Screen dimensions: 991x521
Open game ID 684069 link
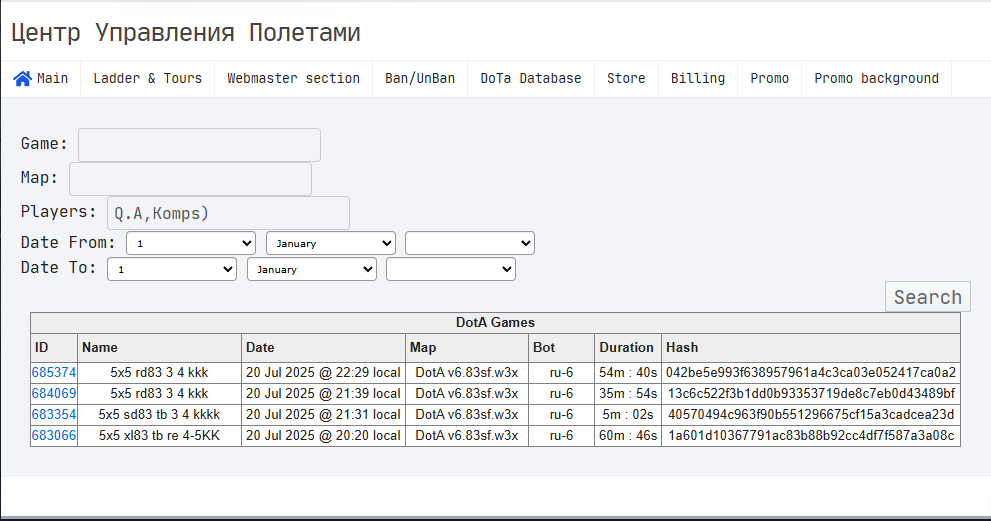(54, 393)
